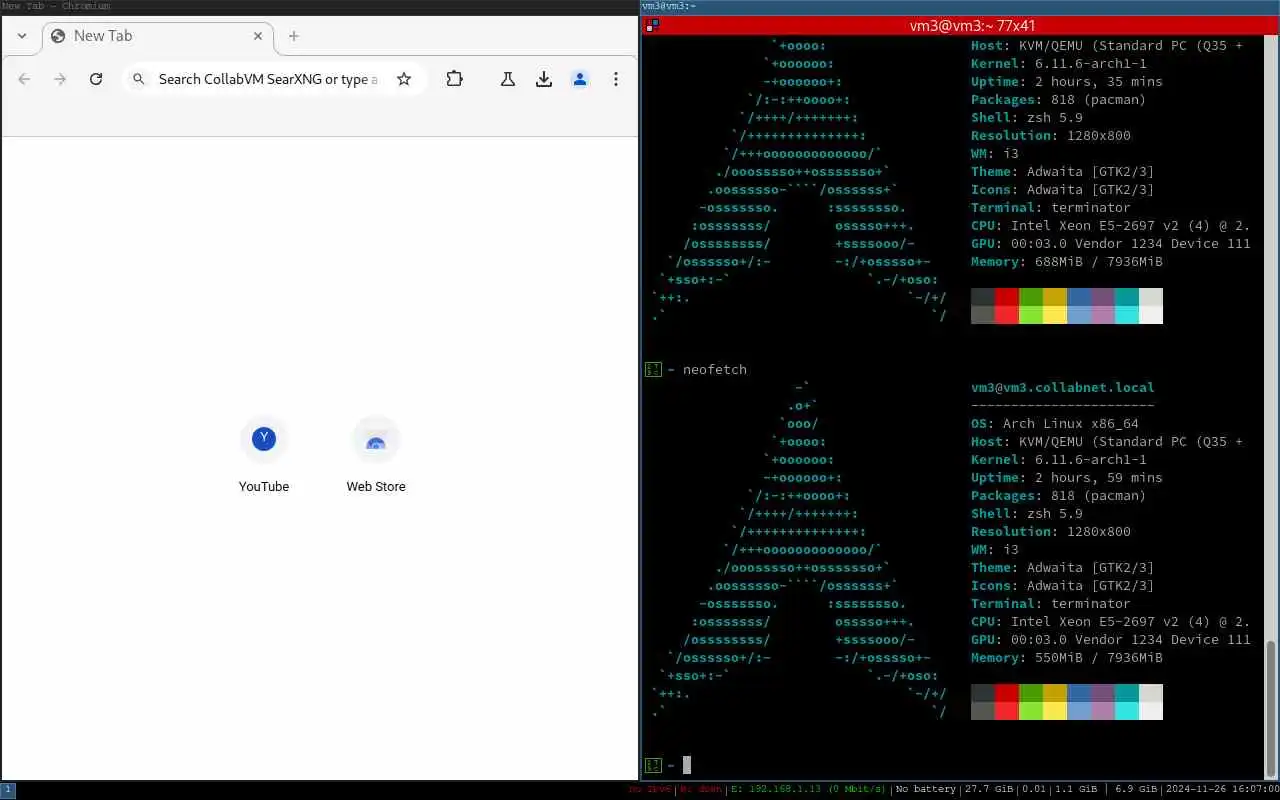Click the terminal cursor at the empty prompt
Image resolution: width=1280 pixels, height=800 pixels.
click(x=687, y=765)
